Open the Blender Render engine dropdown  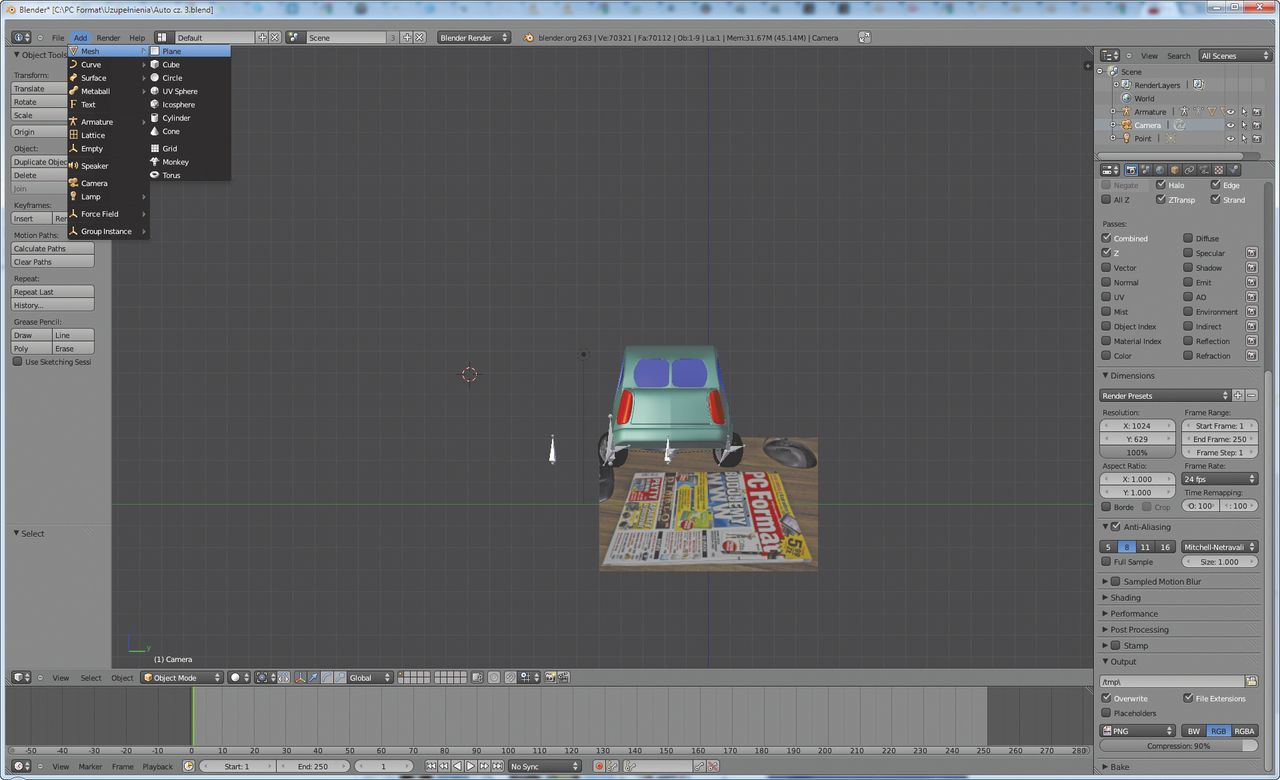tap(474, 38)
